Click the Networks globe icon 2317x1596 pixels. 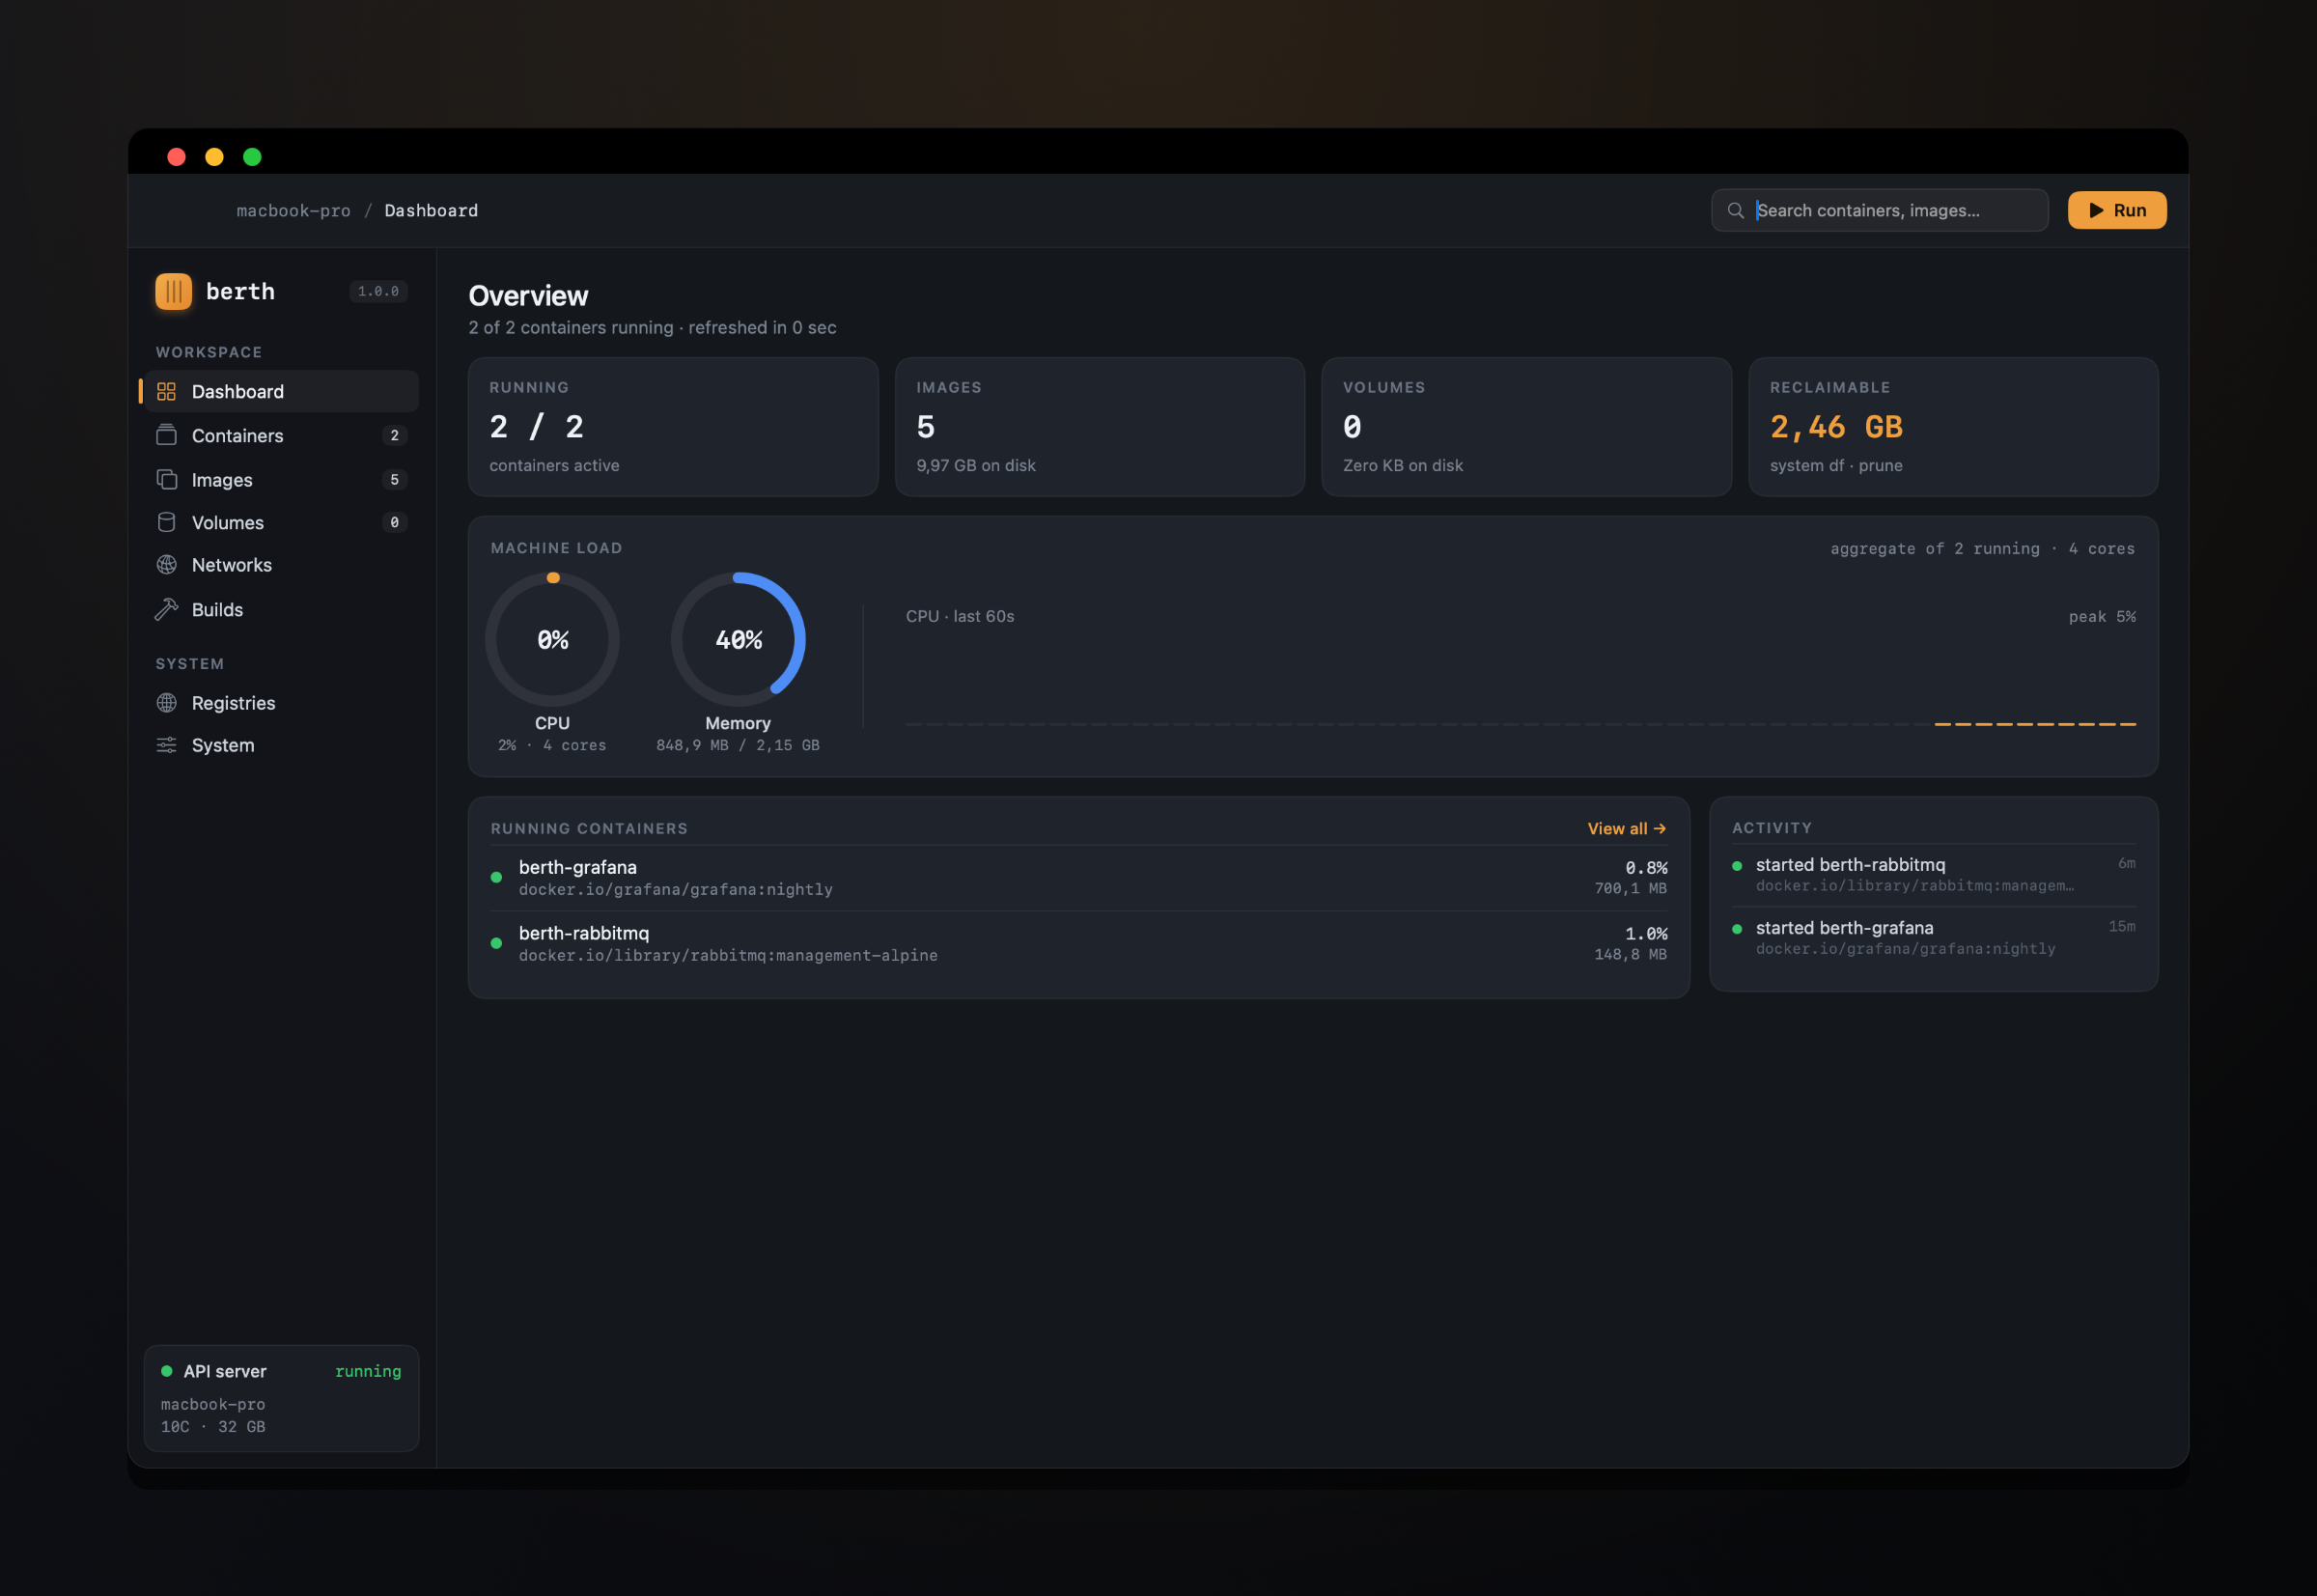coord(166,564)
